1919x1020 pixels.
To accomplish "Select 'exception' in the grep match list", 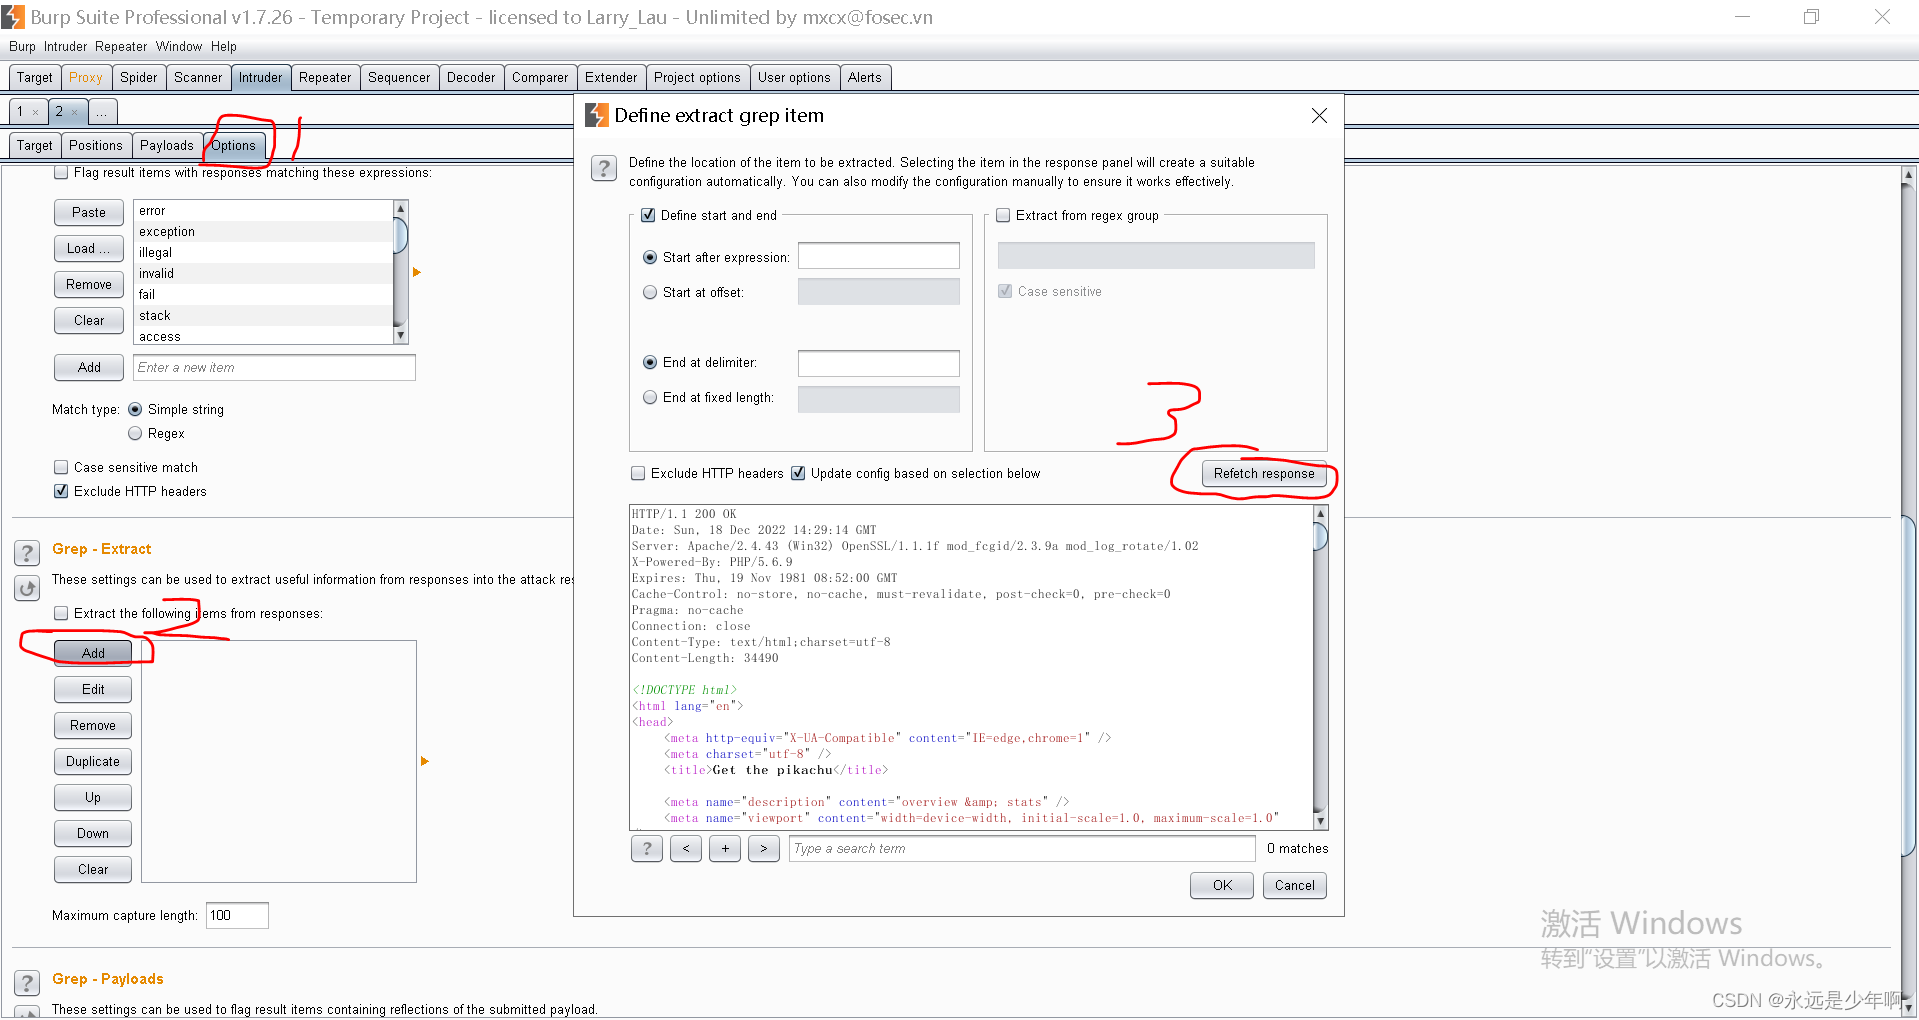I will pos(264,231).
